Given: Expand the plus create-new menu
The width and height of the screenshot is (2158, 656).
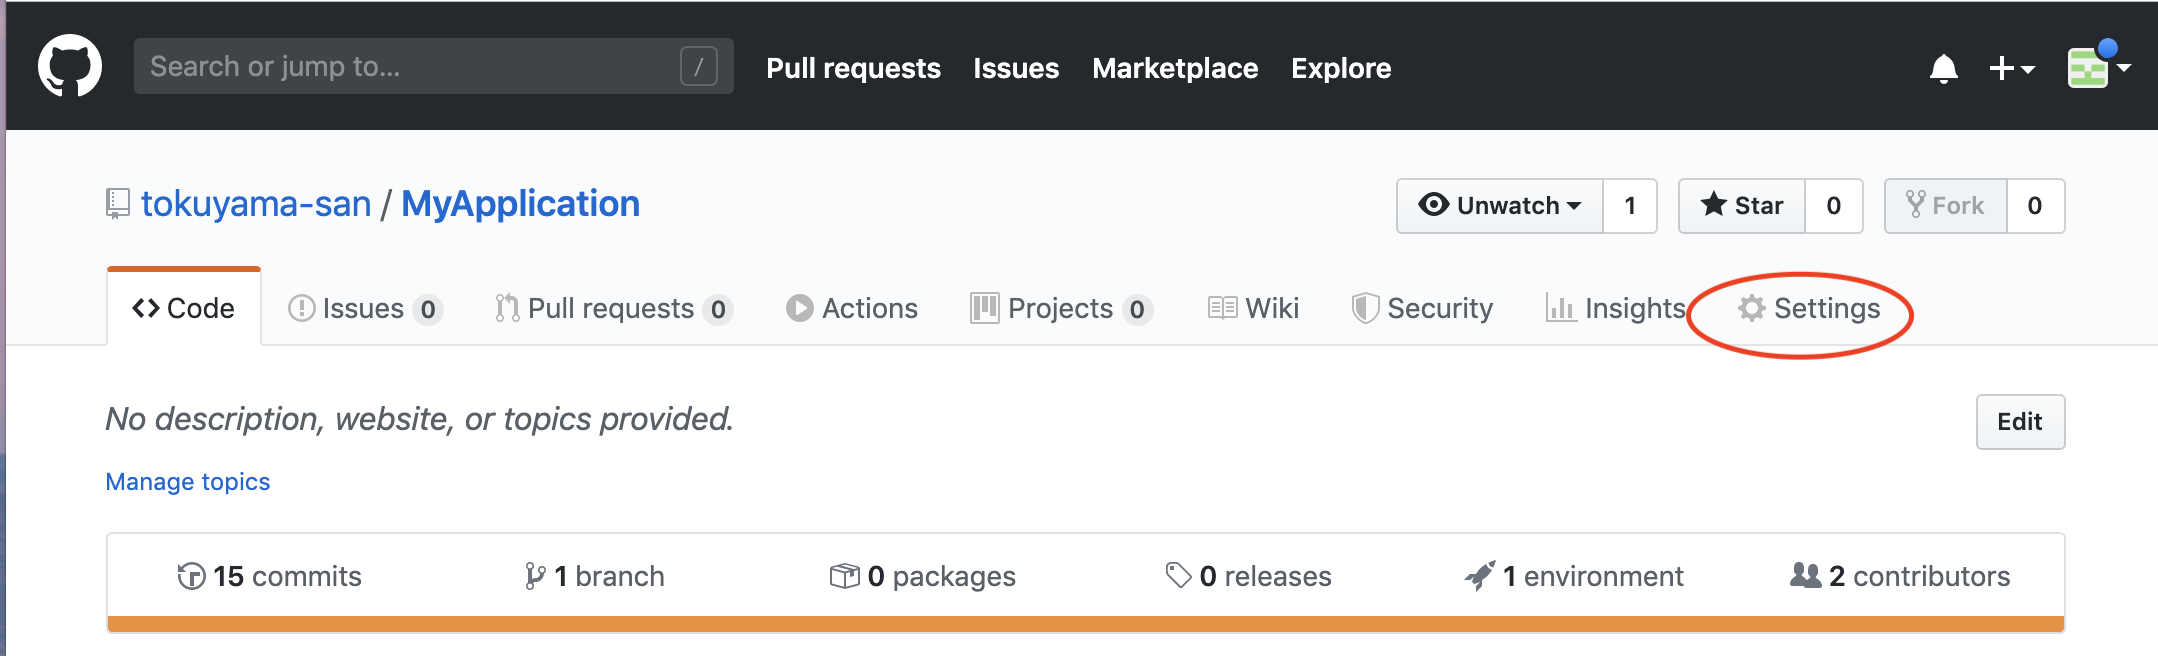Looking at the screenshot, I should [2011, 68].
